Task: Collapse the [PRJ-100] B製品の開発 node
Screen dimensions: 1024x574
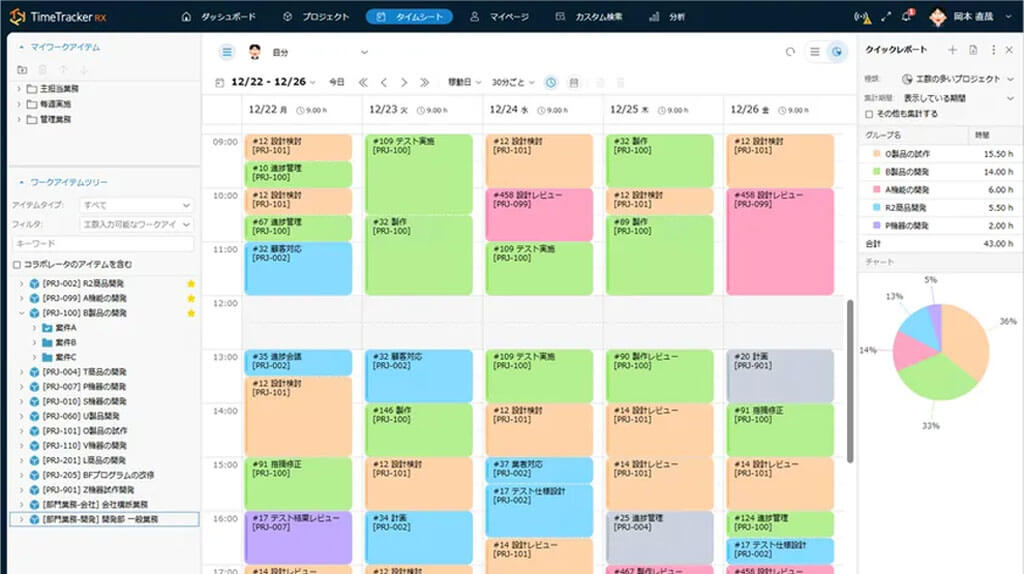Action: click(22, 313)
